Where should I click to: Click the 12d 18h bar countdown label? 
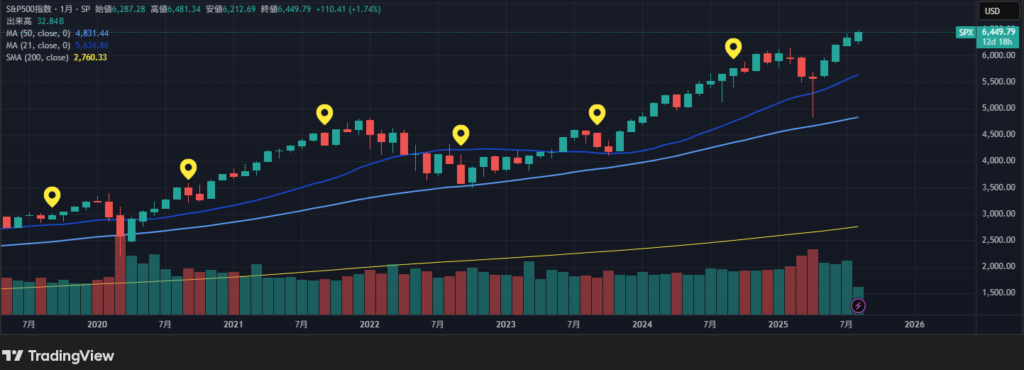(996, 42)
